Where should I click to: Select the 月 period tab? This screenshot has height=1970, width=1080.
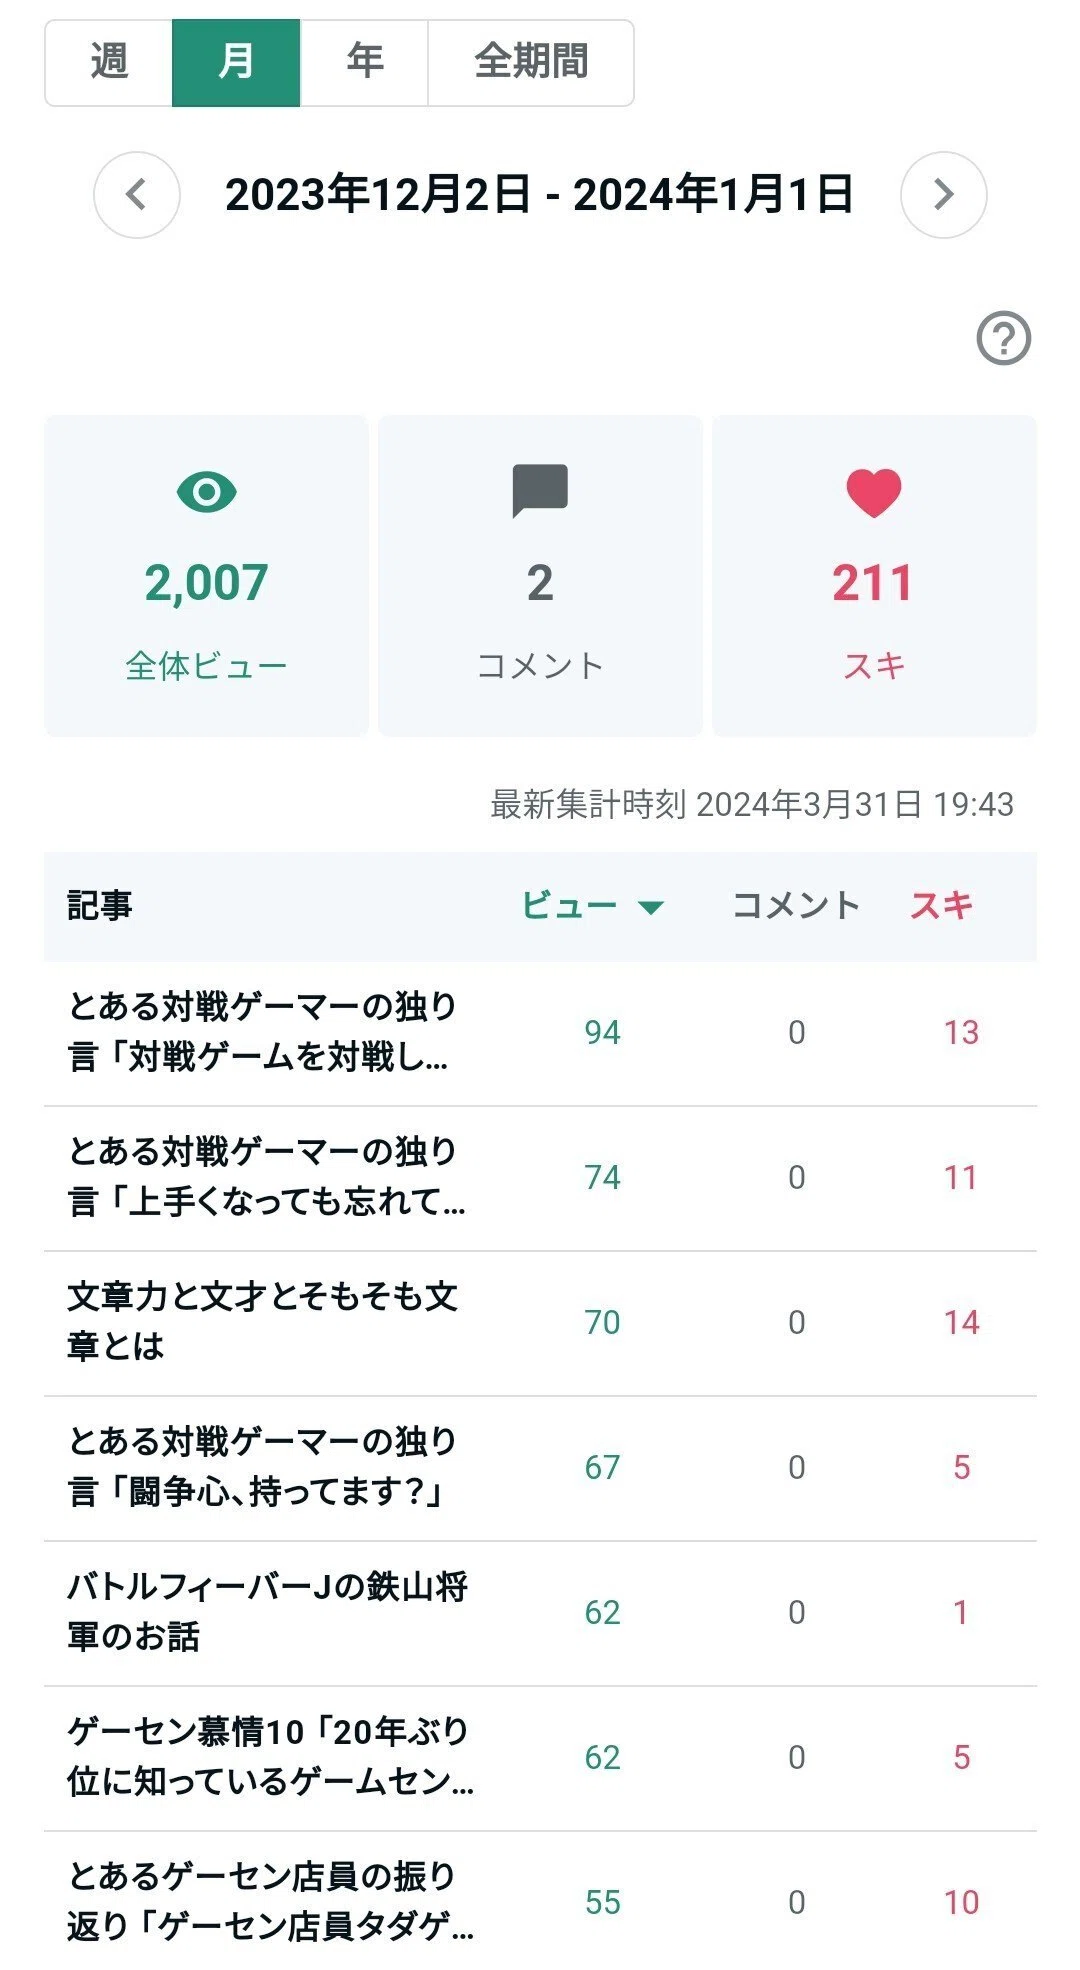point(236,62)
